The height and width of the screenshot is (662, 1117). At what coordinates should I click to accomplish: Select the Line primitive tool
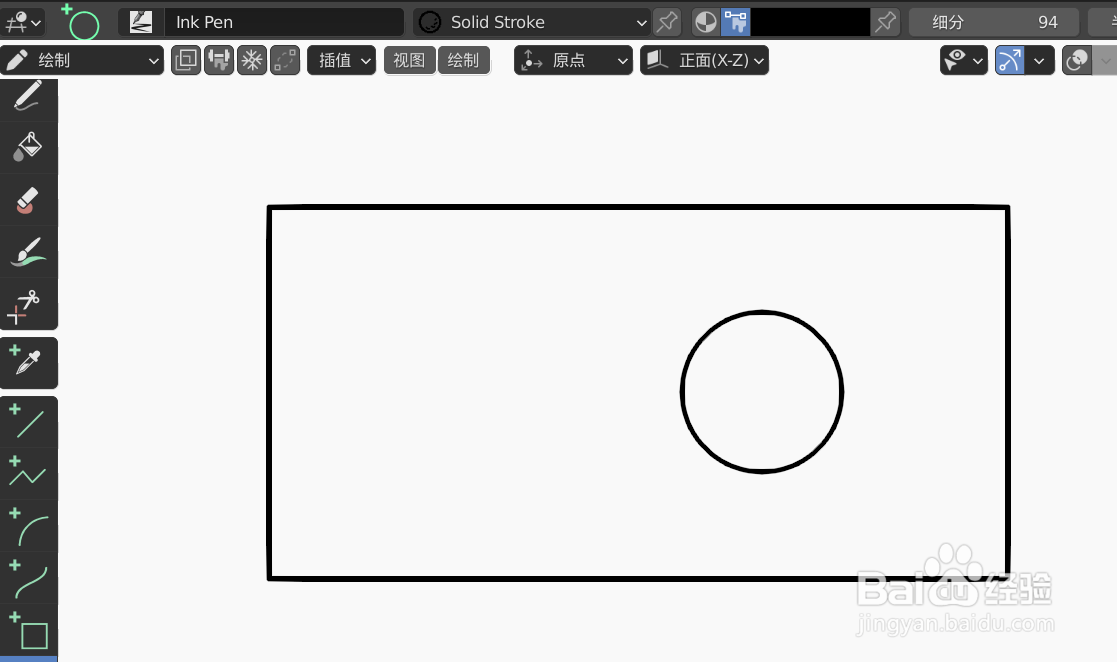28,422
